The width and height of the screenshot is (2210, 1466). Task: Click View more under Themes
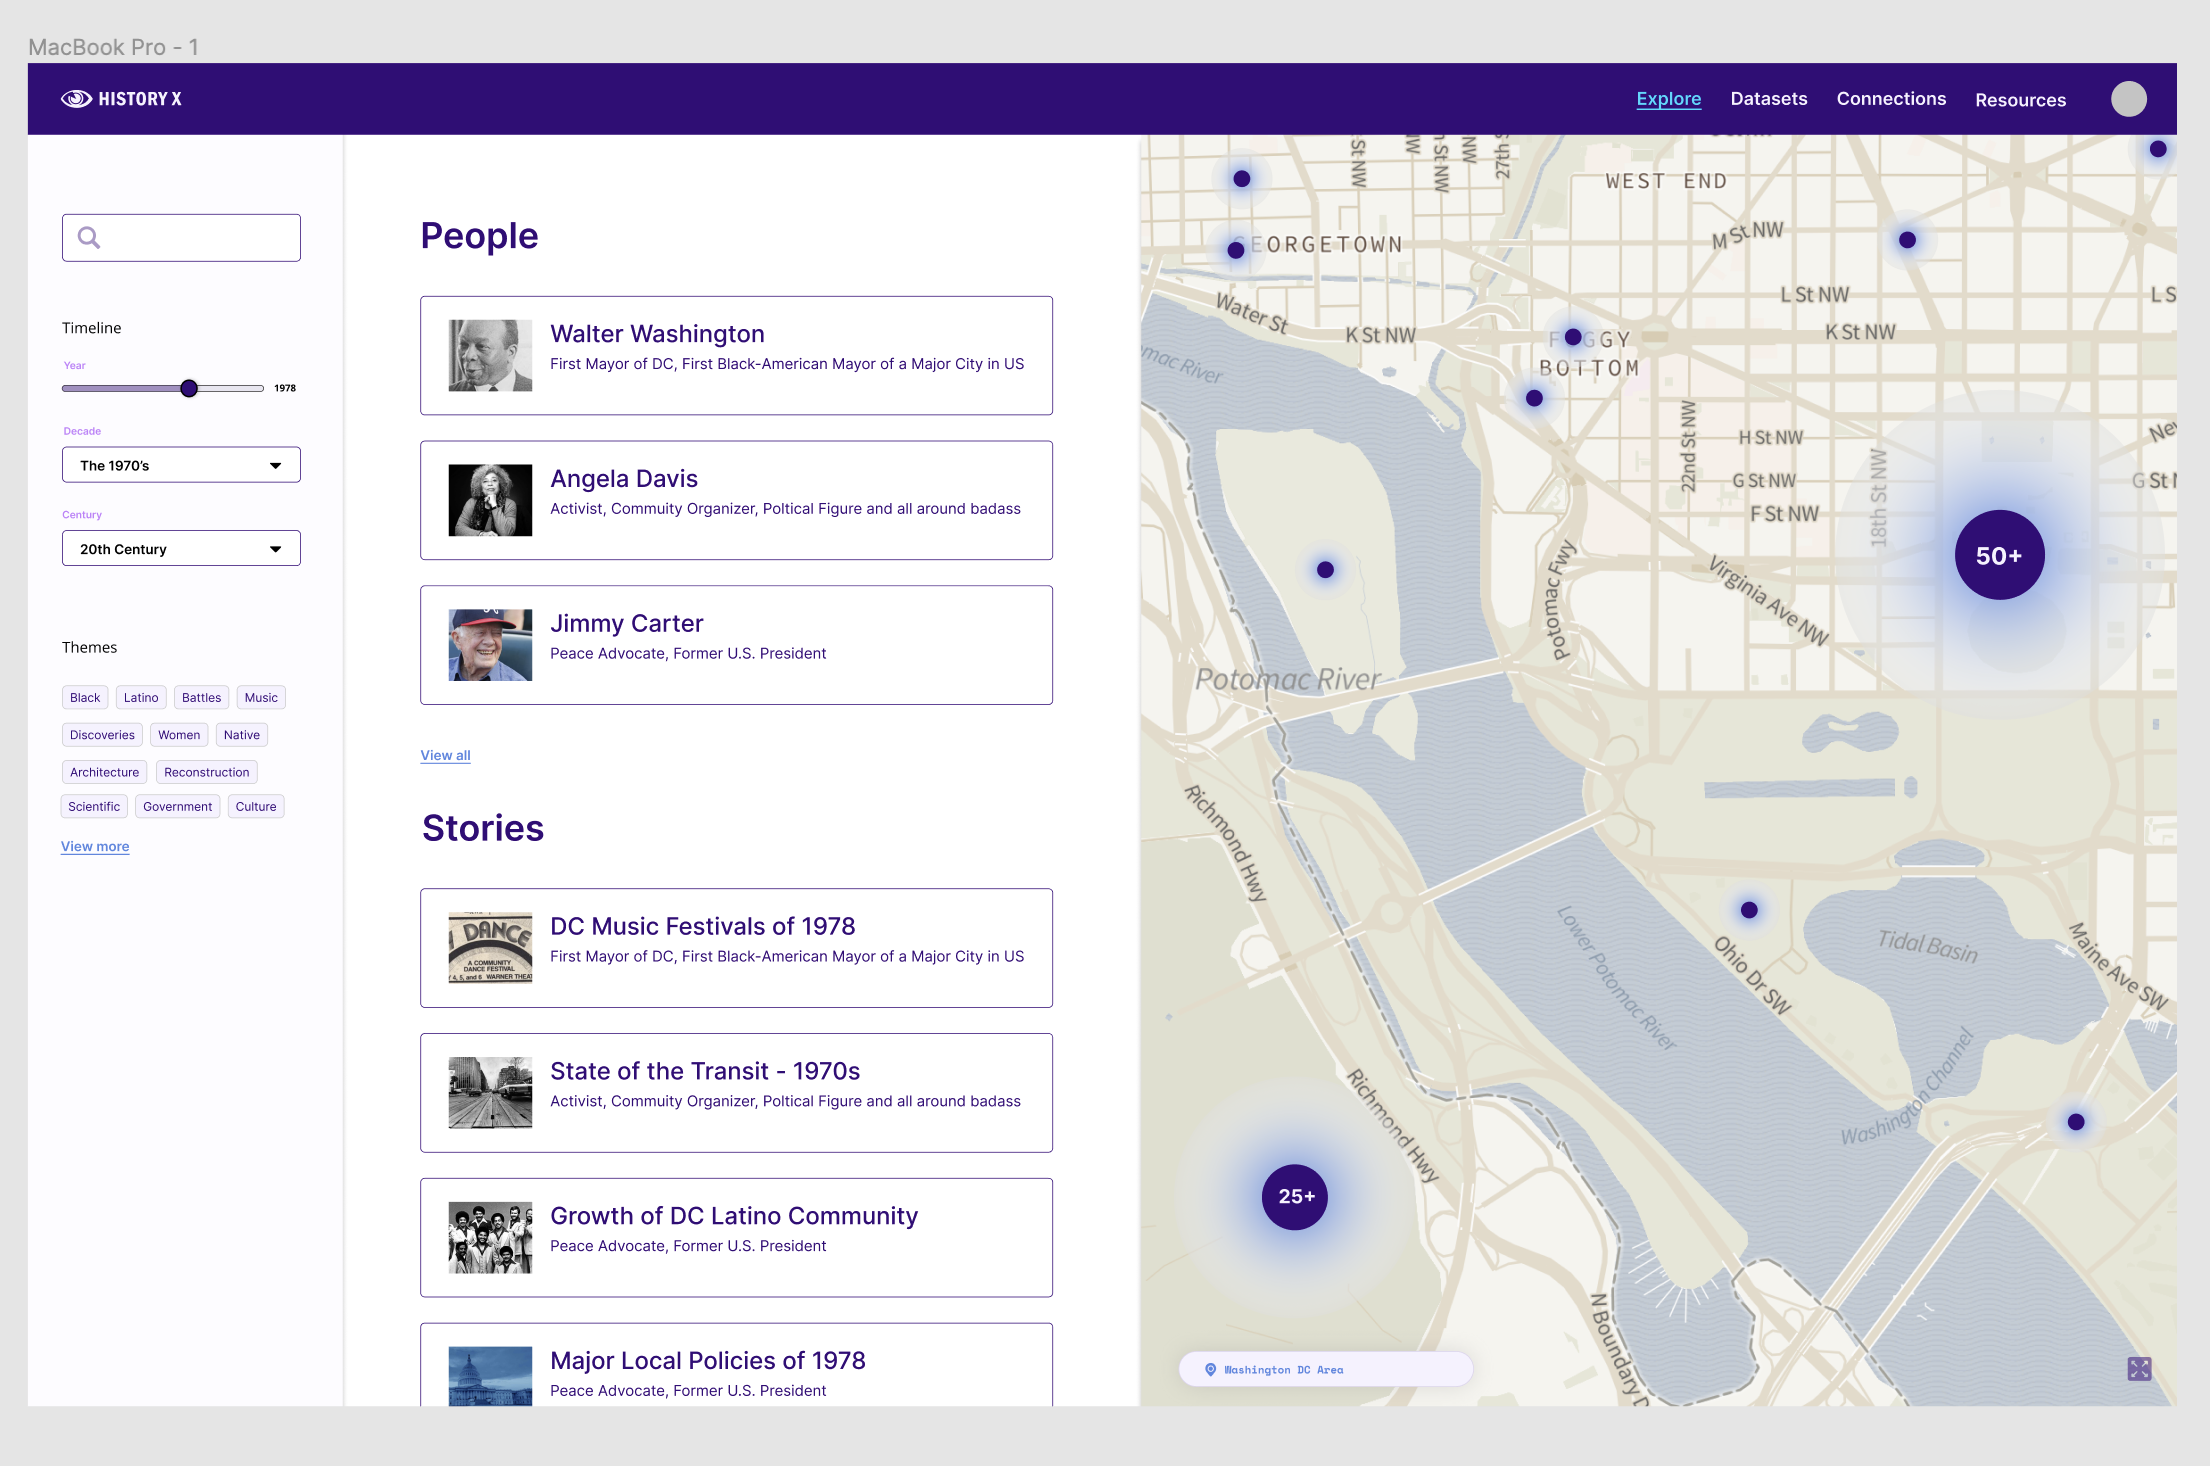click(95, 846)
